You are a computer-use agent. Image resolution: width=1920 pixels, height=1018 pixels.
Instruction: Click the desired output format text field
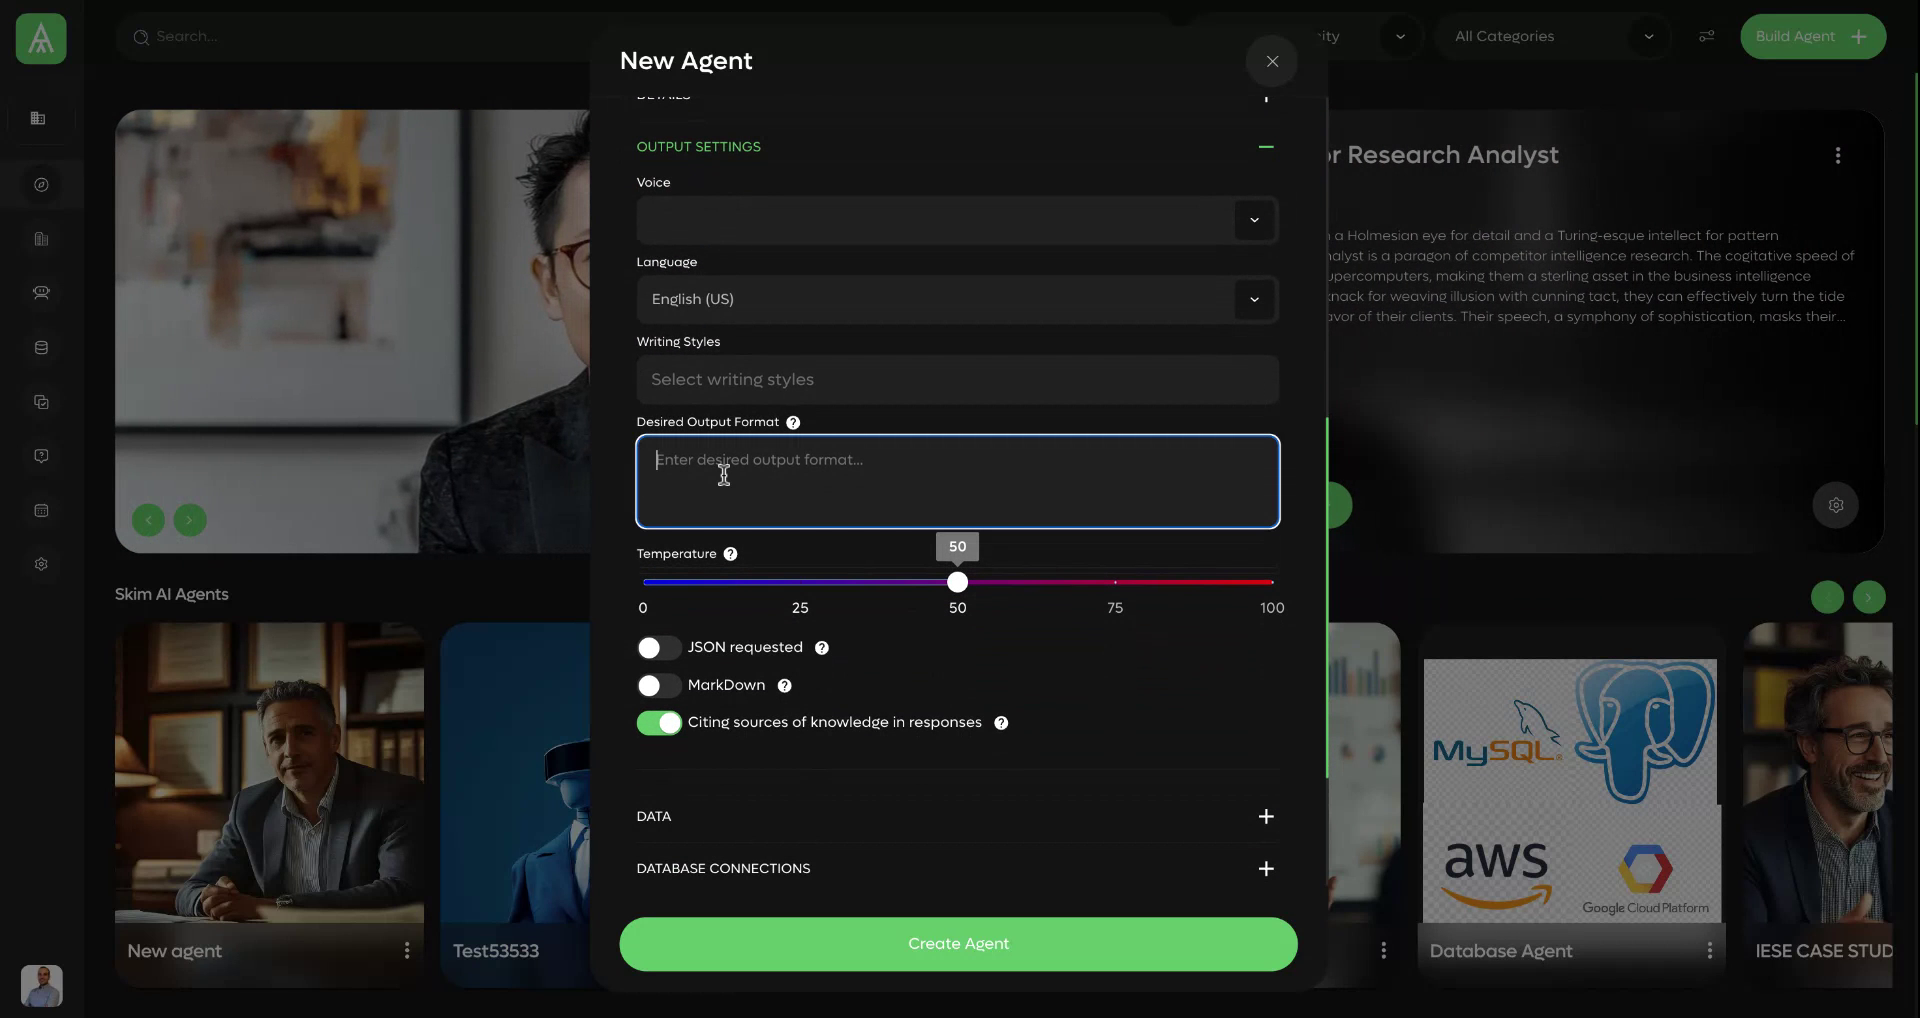click(x=957, y=481)
